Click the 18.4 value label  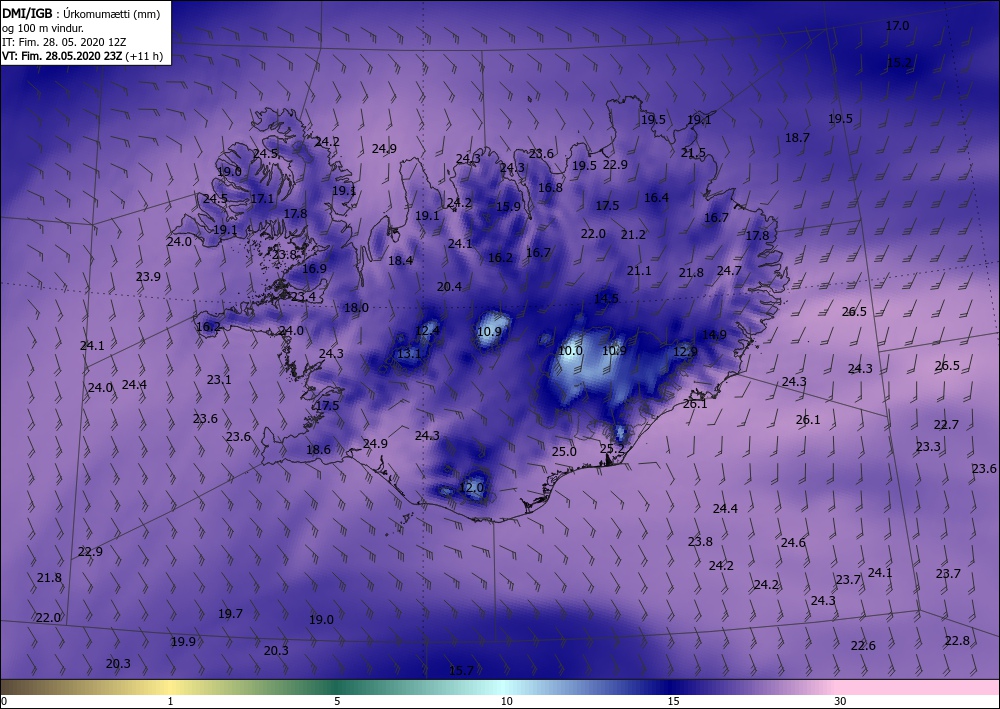coord(401,260)
